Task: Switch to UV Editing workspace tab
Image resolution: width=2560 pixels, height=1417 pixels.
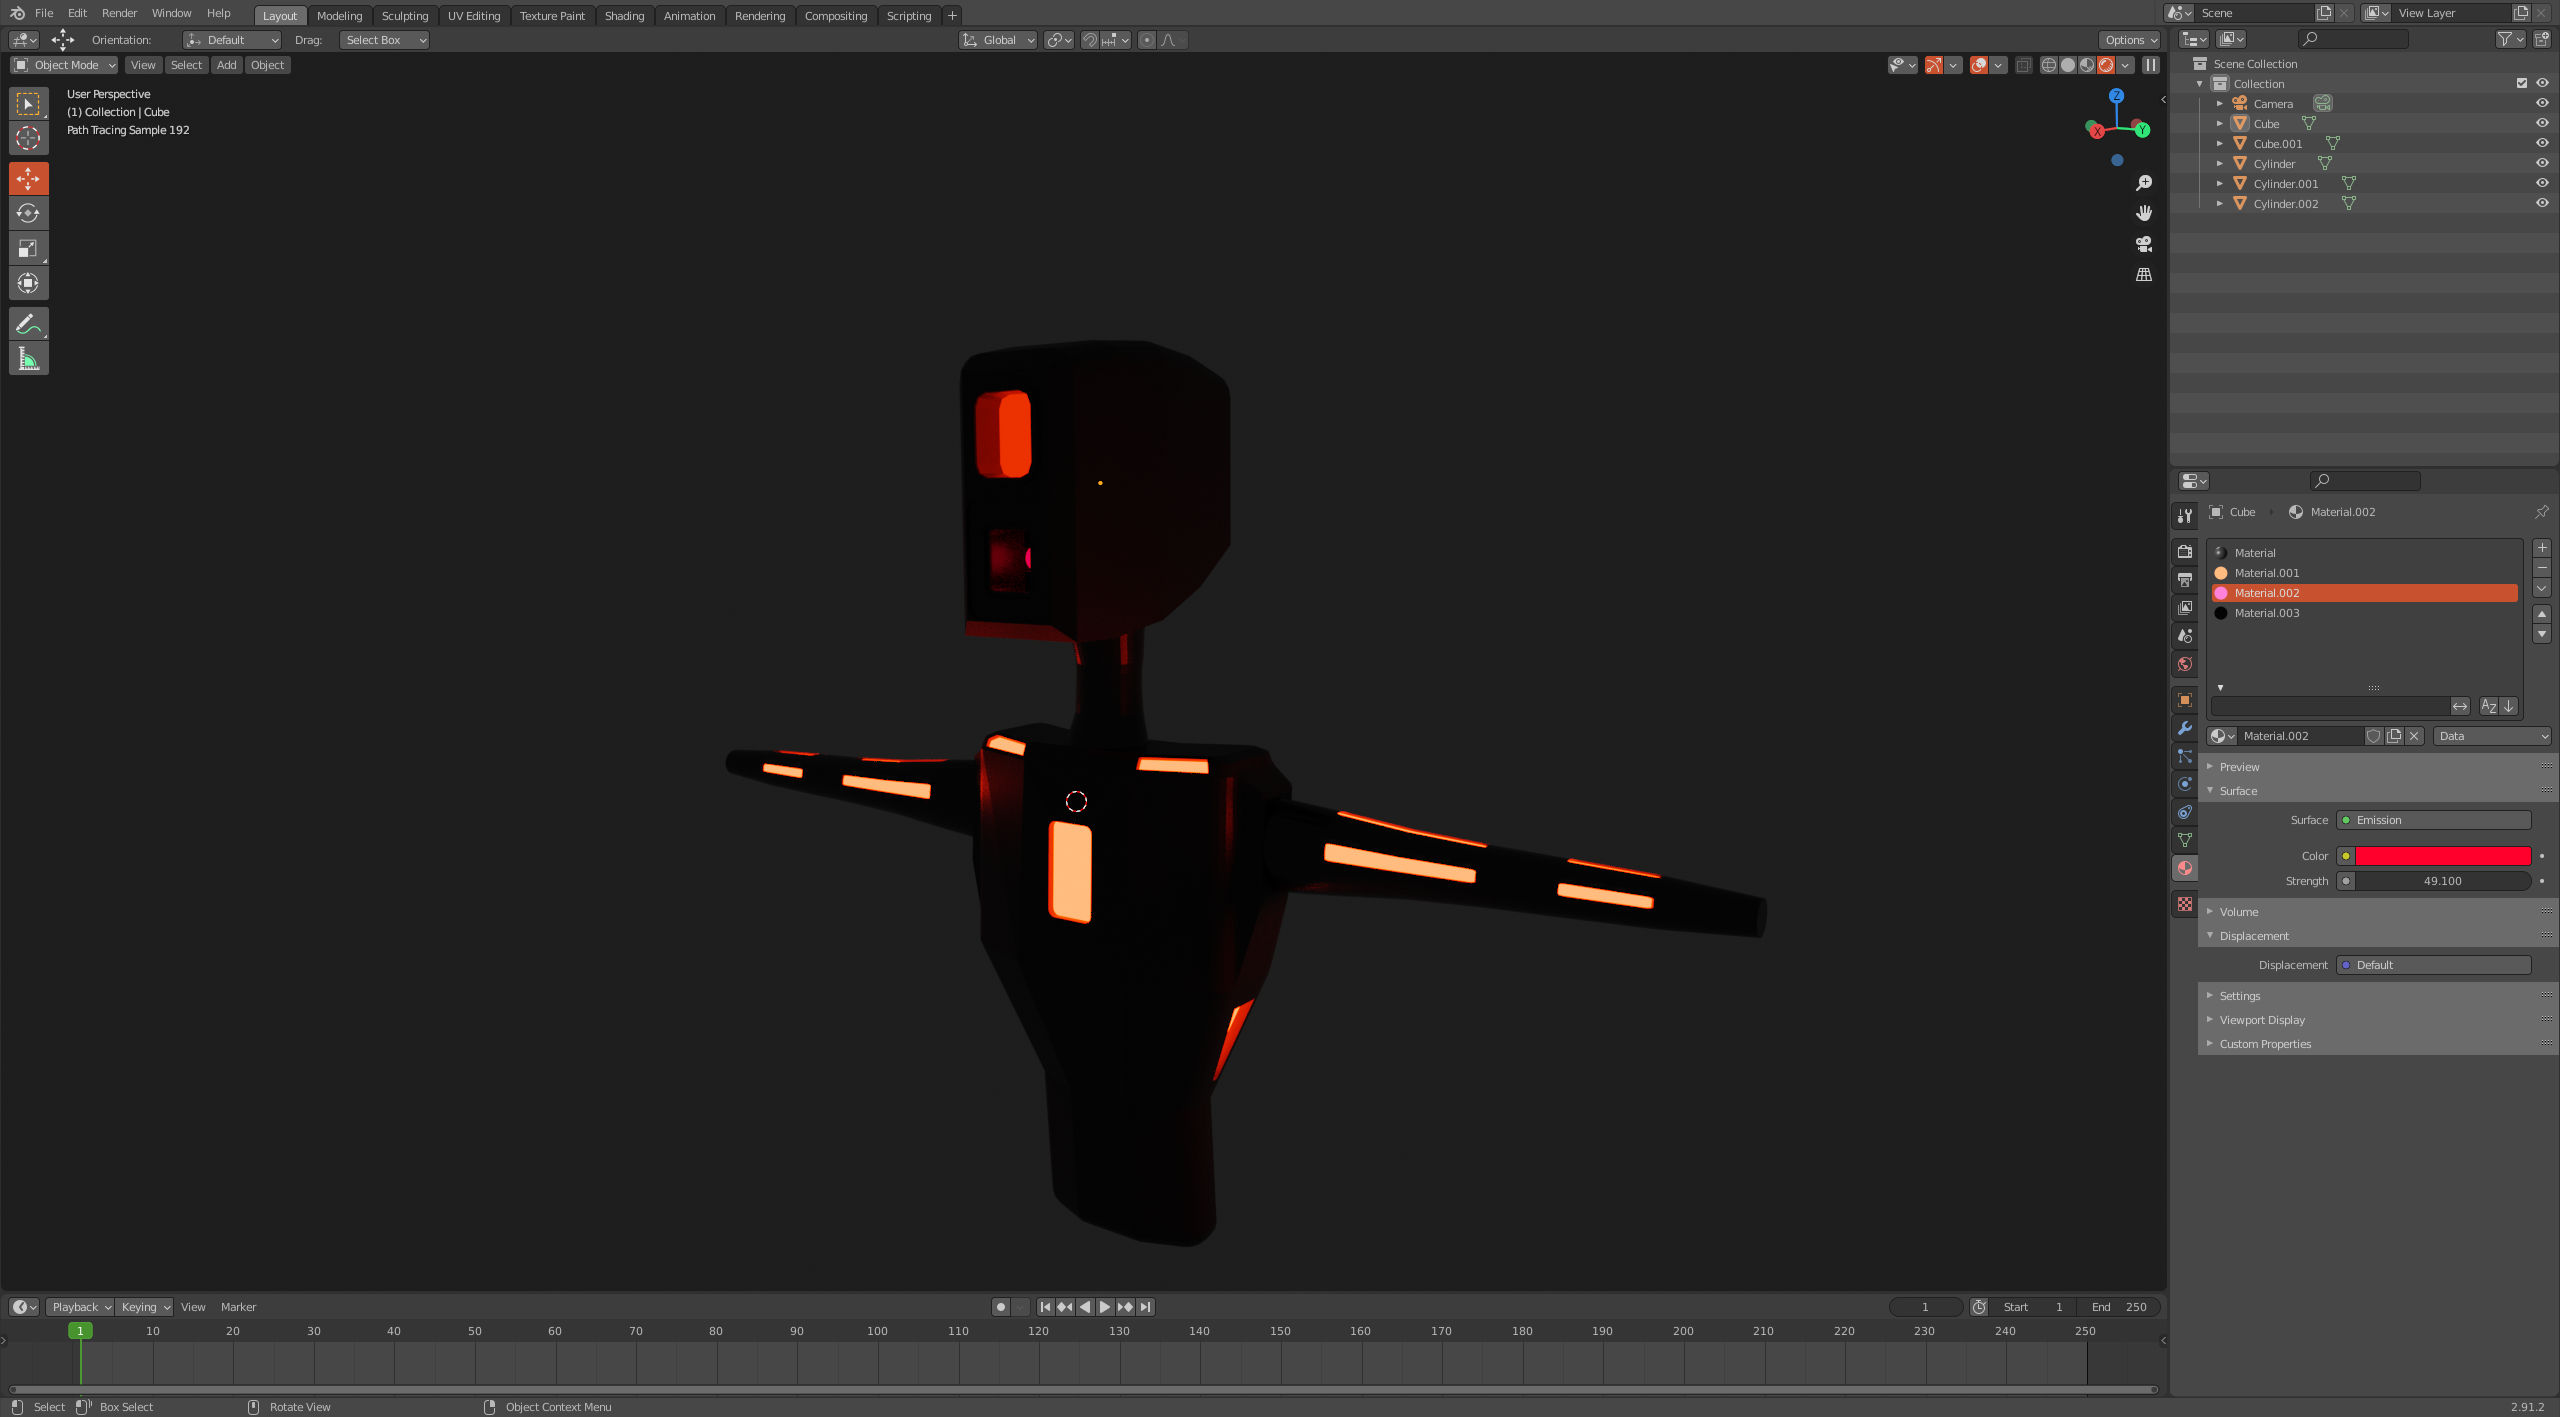Action: (x=474, y=16)
